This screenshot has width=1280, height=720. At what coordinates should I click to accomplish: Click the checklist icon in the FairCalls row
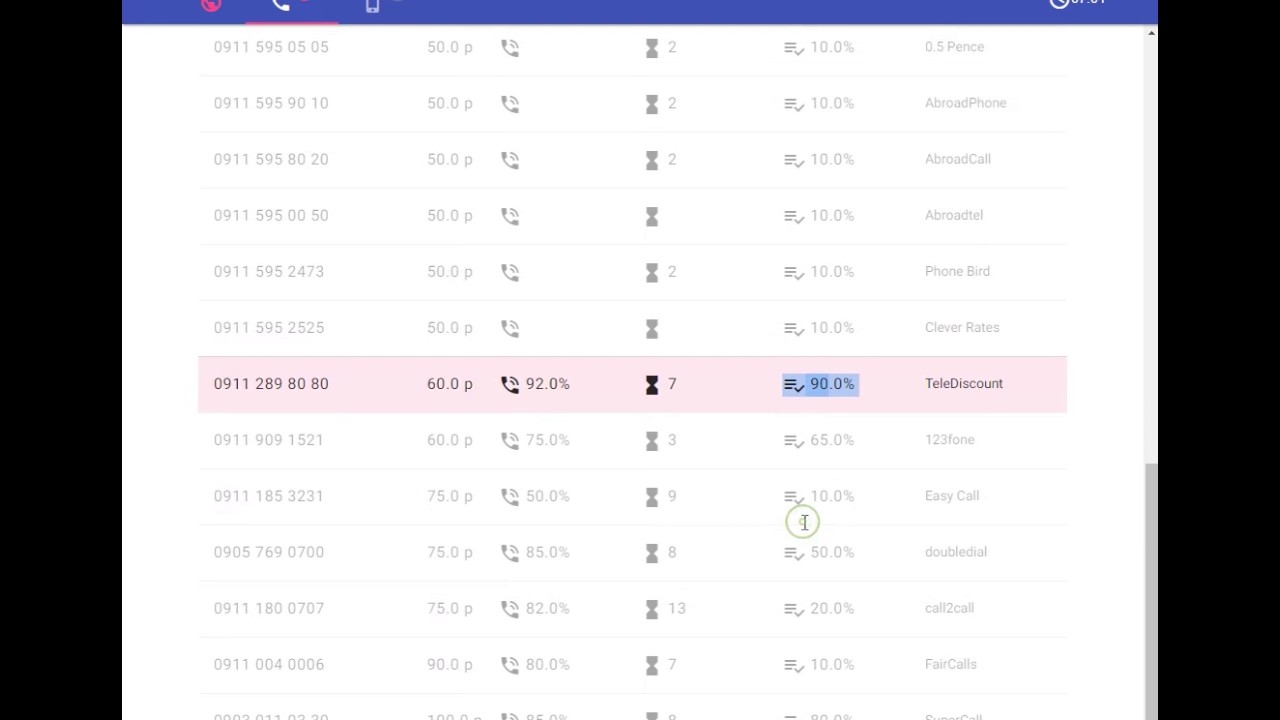coord(794,664)
